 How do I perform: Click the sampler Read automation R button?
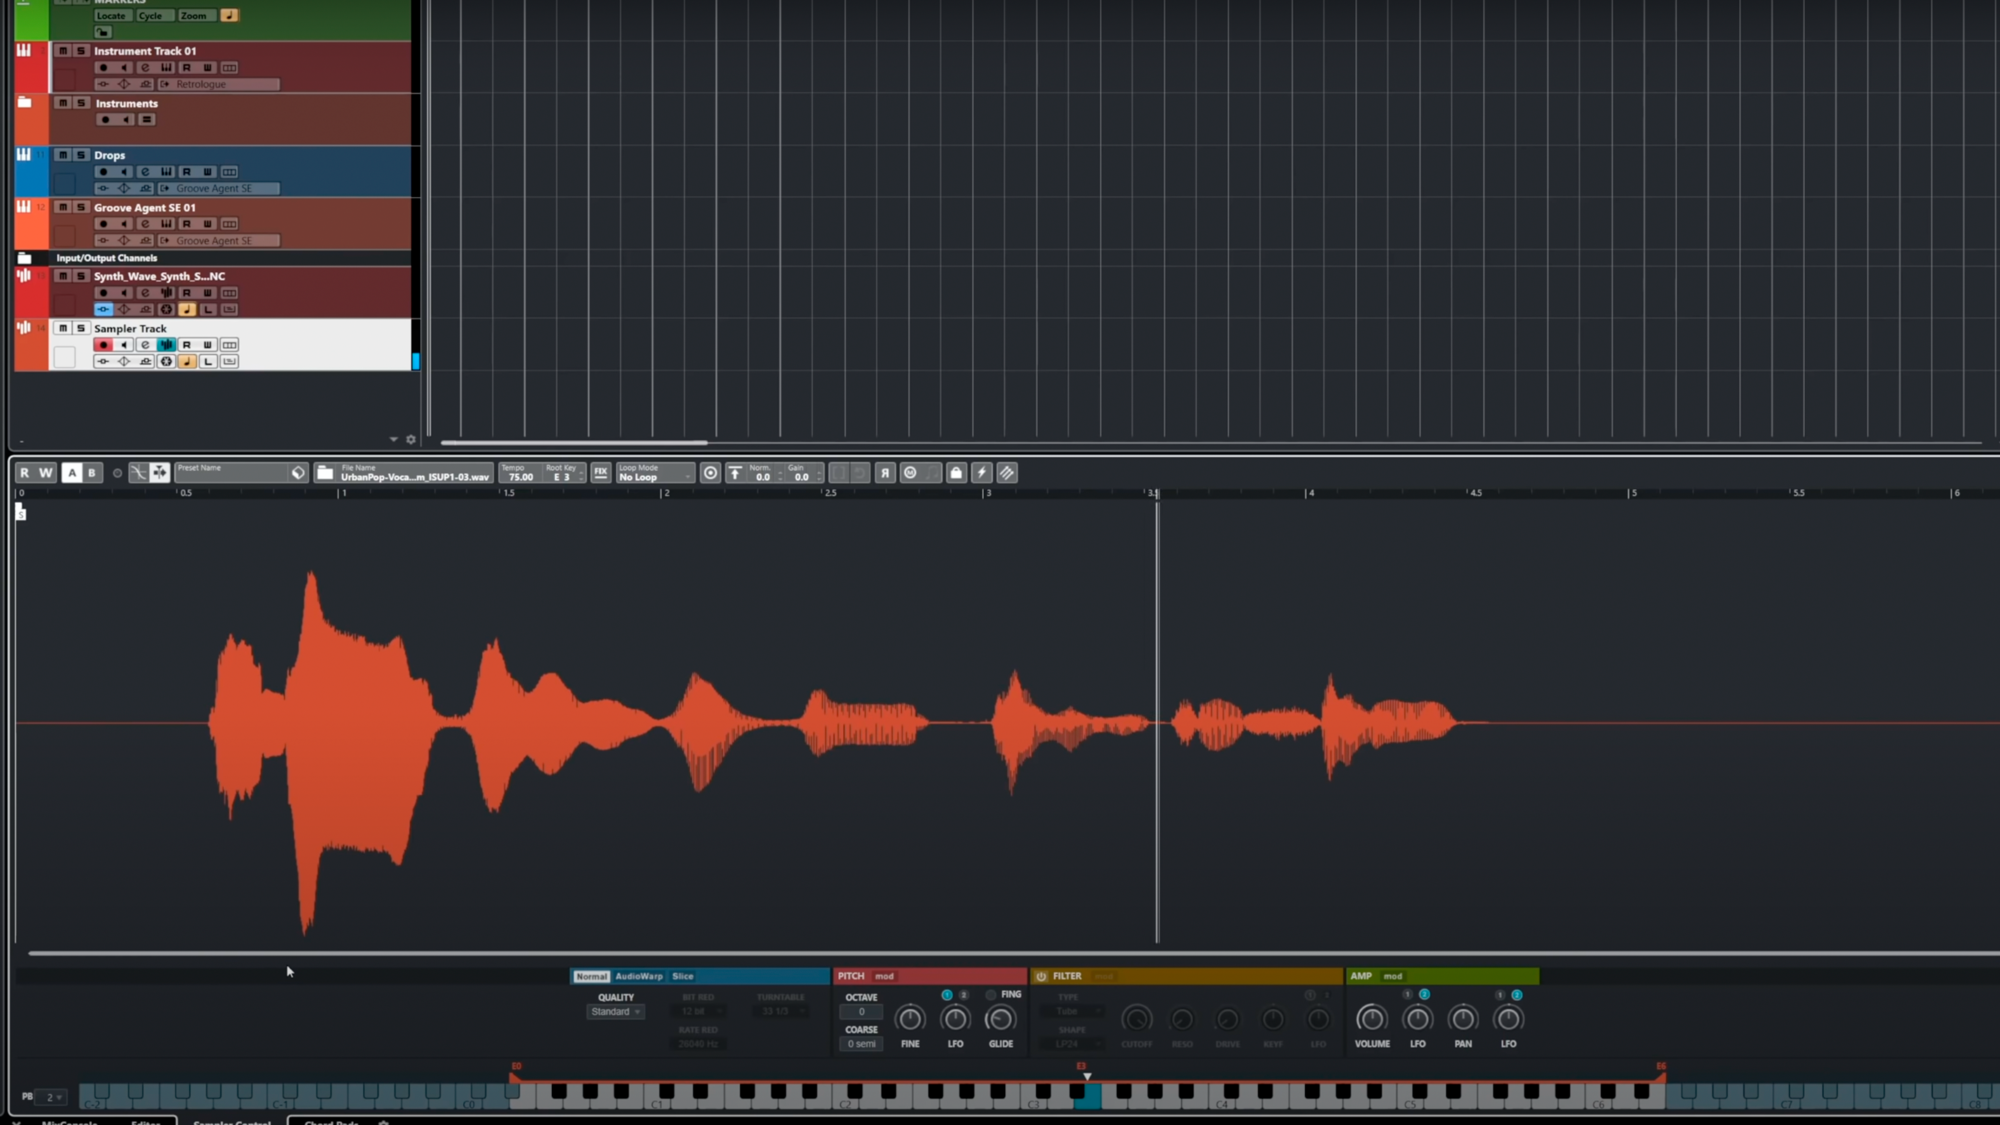(24, 473)
